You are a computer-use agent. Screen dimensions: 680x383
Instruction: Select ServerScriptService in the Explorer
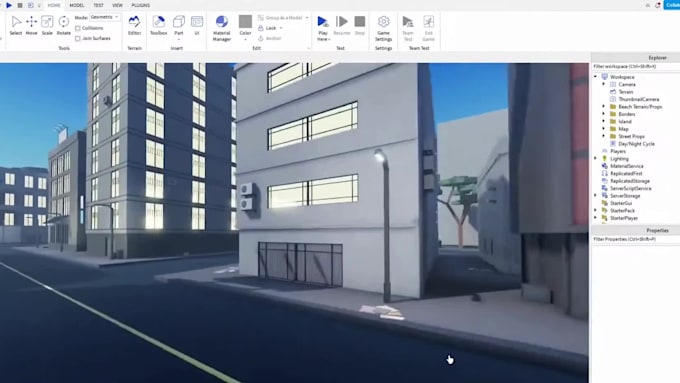tap(631, 188)
